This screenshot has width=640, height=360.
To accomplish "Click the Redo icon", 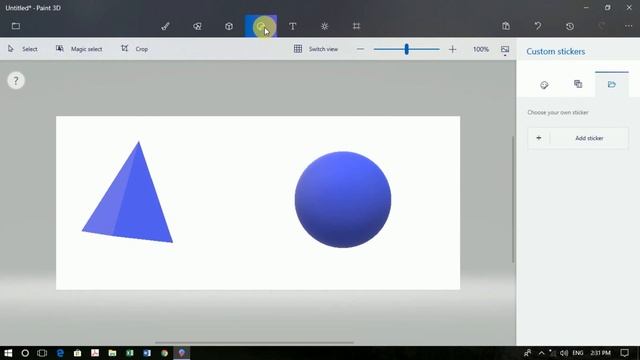I will tap(602, 26).
